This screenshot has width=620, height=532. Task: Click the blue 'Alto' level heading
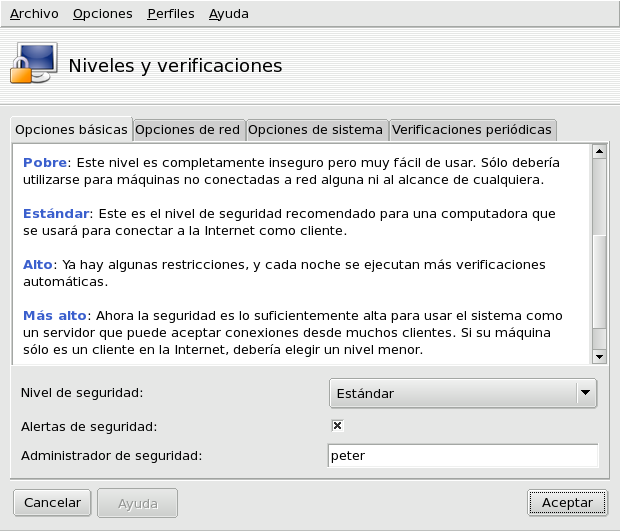38,265
